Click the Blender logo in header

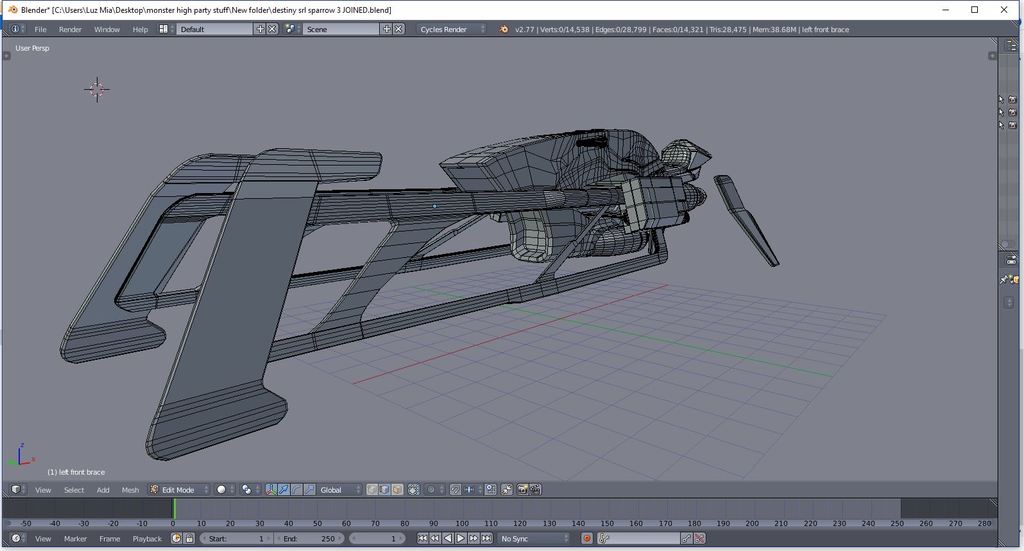pos(503,29)
